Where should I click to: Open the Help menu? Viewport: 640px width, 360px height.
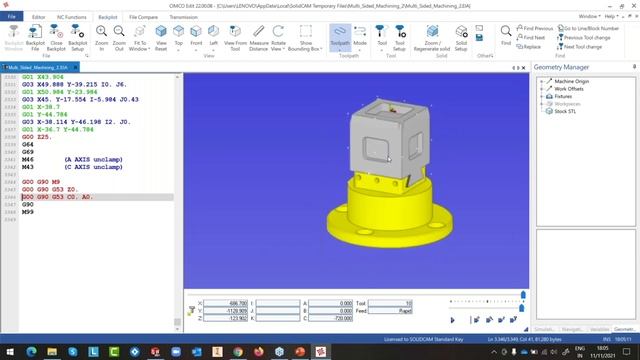[611, 16]
